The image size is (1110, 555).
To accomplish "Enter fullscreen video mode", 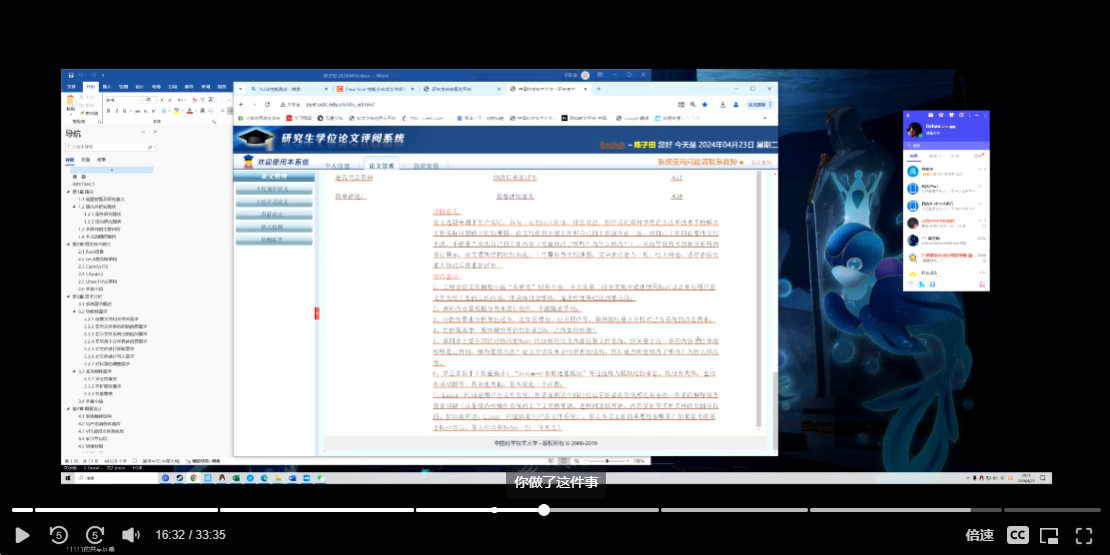I will (1084, 535).
